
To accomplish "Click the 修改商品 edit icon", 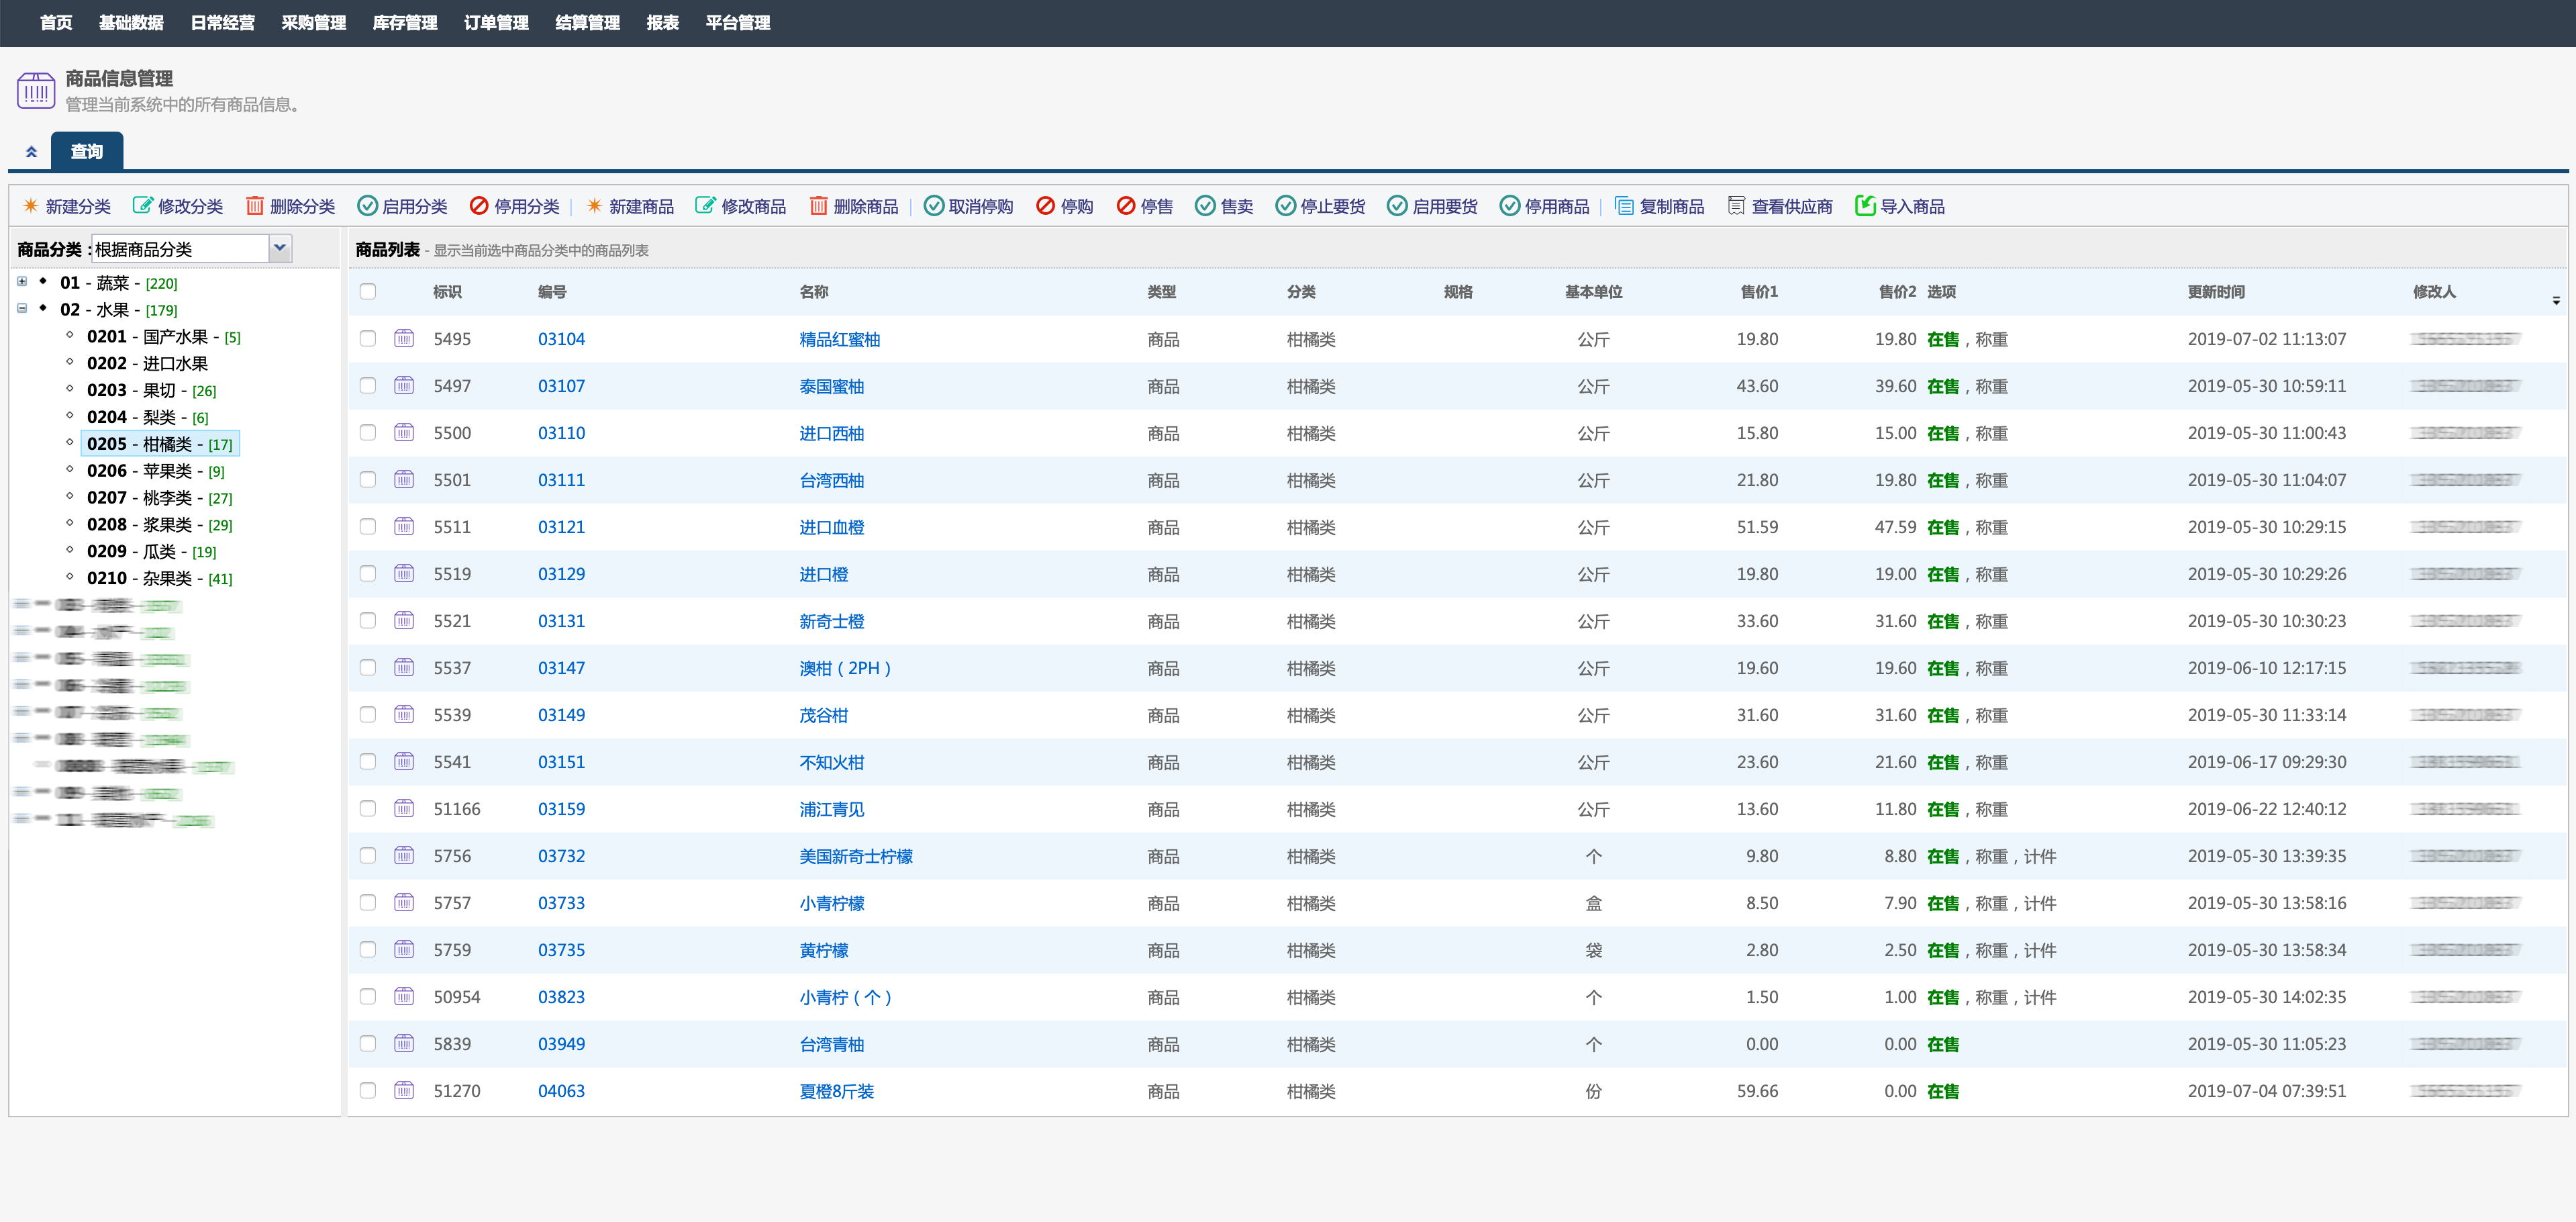I will (706, 206).
